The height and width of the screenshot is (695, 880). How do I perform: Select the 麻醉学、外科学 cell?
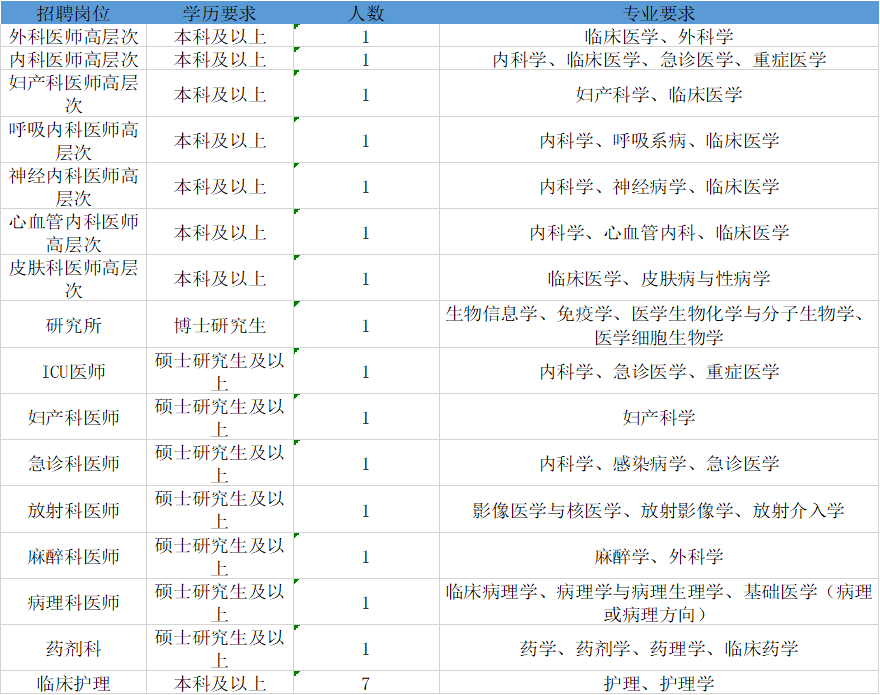click(659, 557)
